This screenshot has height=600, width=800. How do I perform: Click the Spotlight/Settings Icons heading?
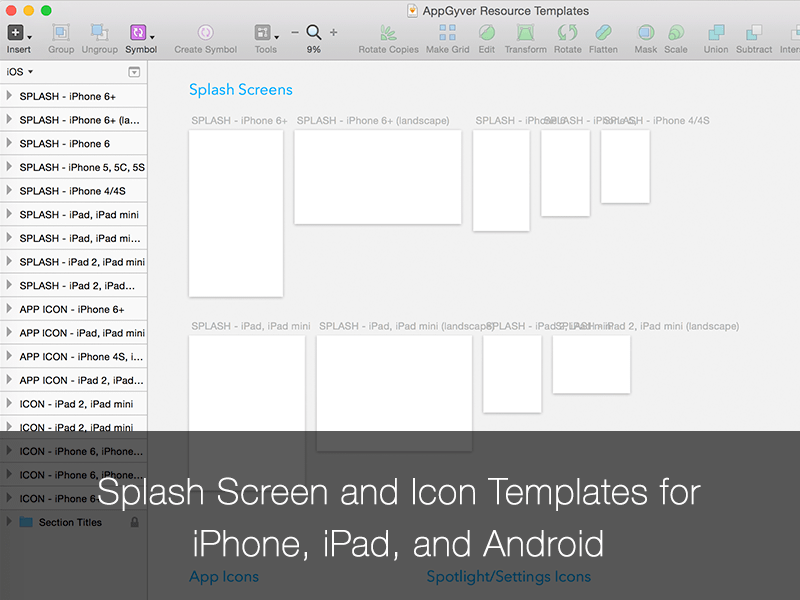(x=509, y=577)
